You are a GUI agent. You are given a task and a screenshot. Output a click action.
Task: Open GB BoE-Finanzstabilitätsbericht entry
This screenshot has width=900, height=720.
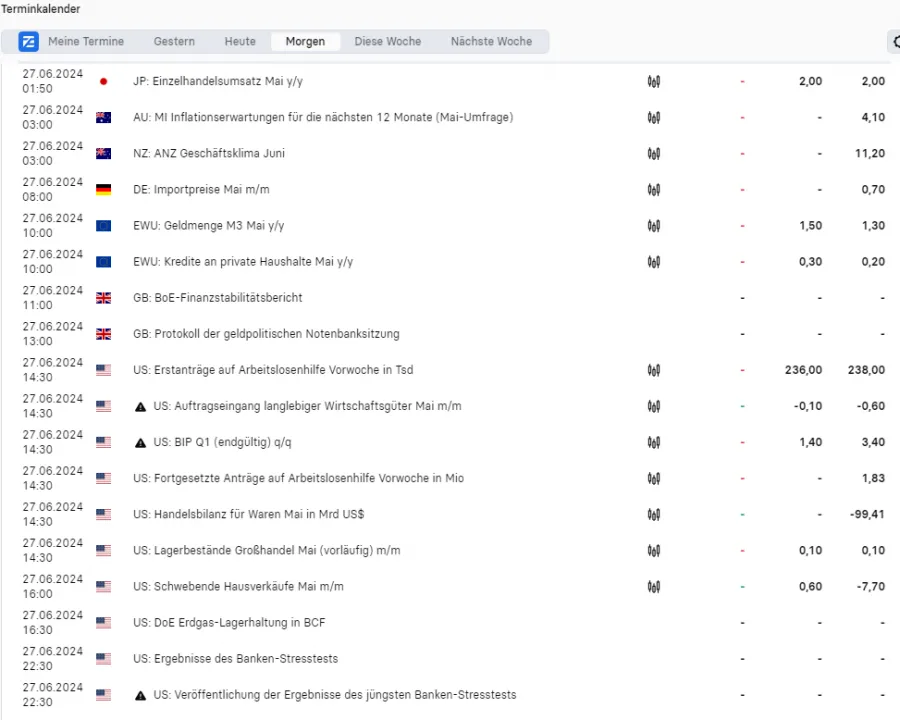(217, 298)
